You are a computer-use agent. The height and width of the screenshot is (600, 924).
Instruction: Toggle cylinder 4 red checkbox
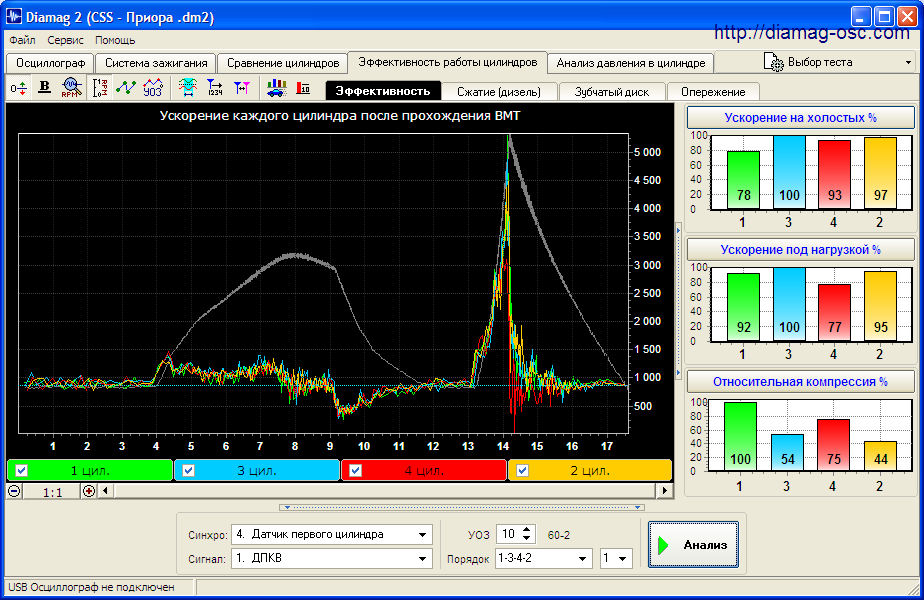tap(355, 470)
